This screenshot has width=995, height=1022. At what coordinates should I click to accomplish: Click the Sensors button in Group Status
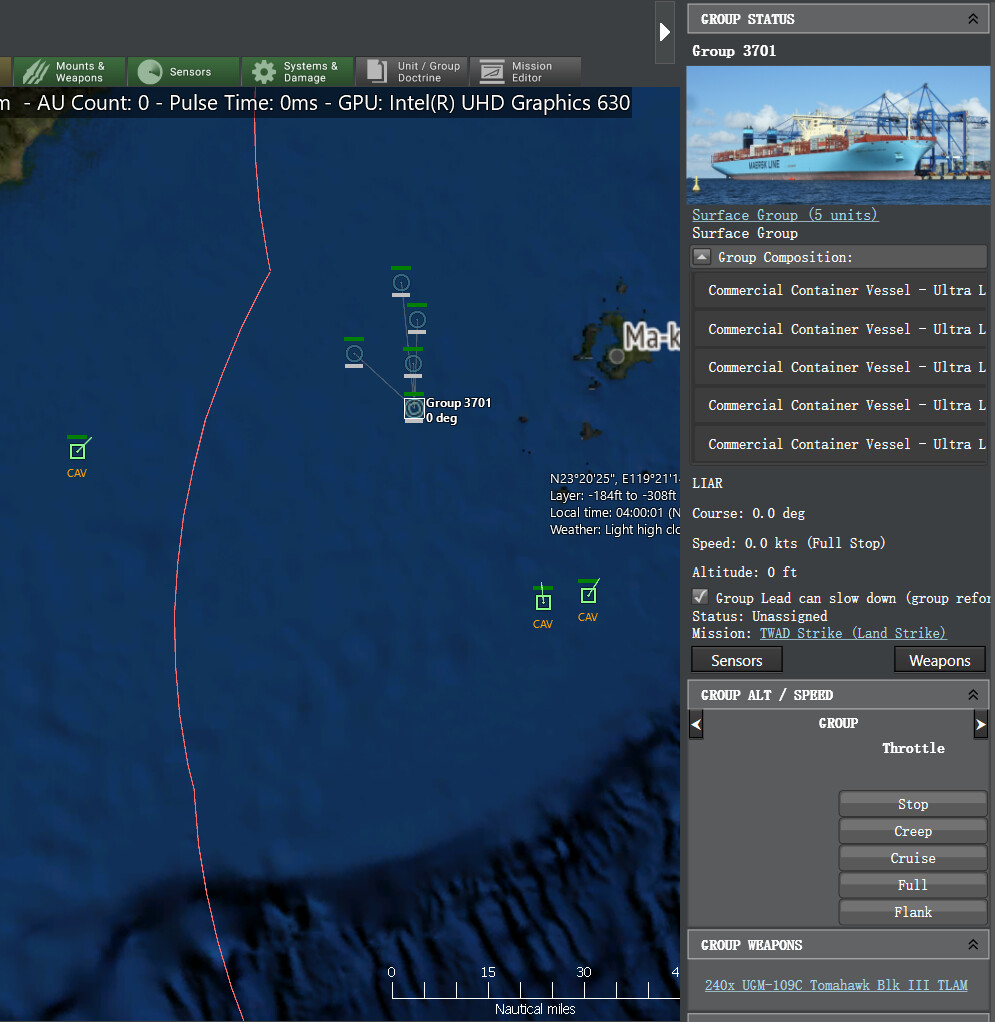(736, 660)
